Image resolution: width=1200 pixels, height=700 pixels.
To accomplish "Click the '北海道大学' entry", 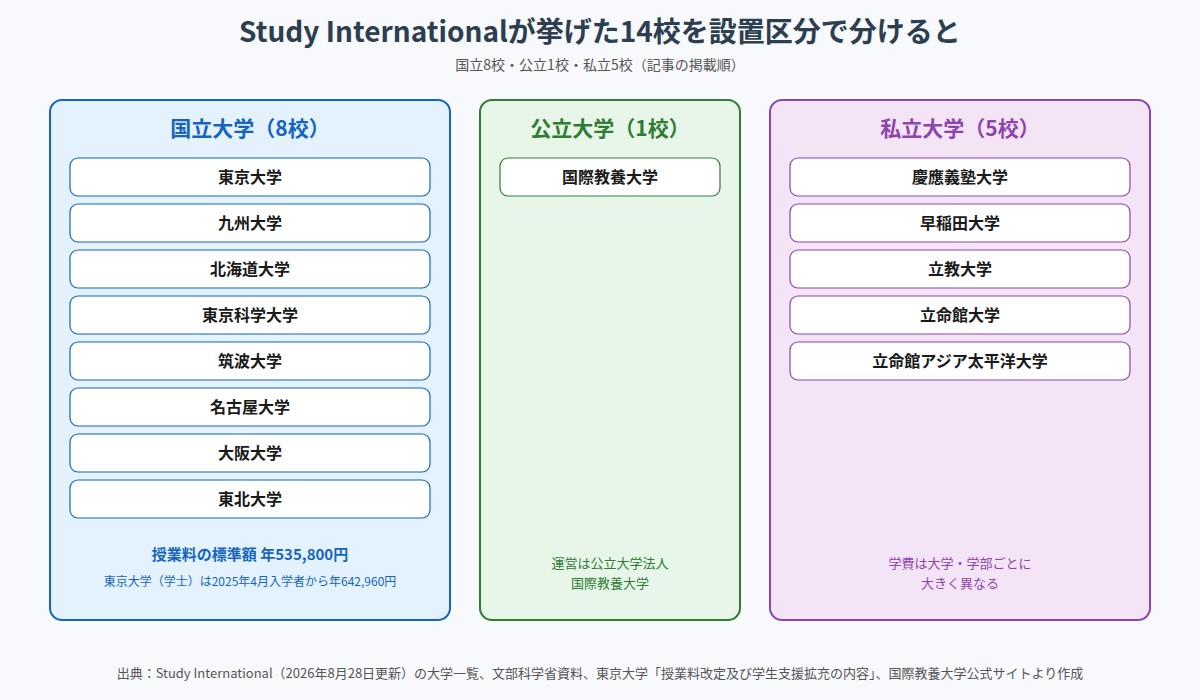I will point(250,269).
